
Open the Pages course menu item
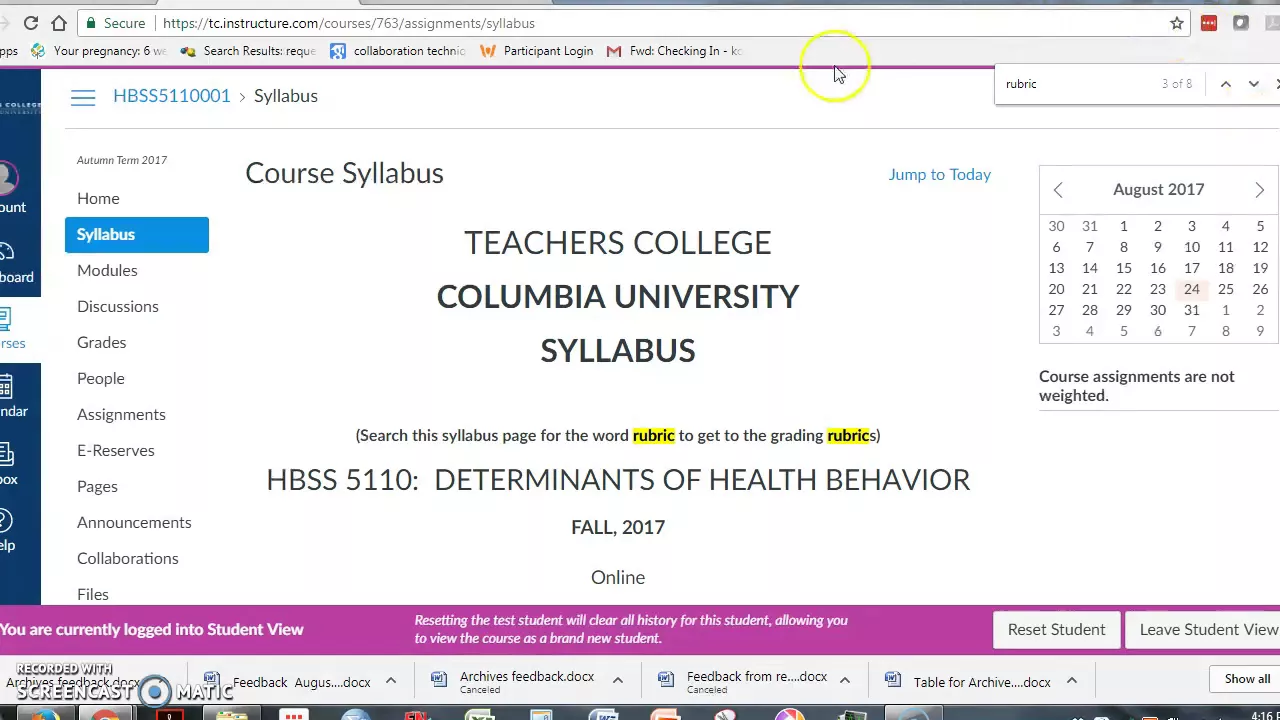[97, 486]
